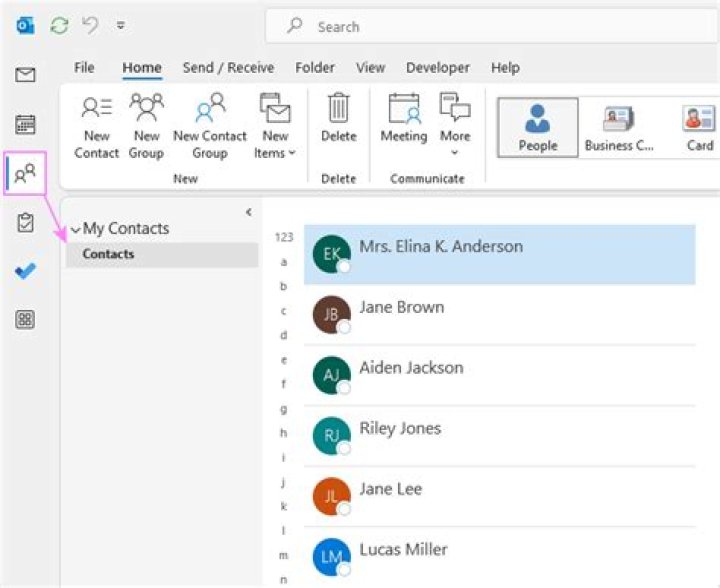Viewport: 720px width, 588px height.
Task: Open the More communicate dropdown
Action: click(455, 126)
